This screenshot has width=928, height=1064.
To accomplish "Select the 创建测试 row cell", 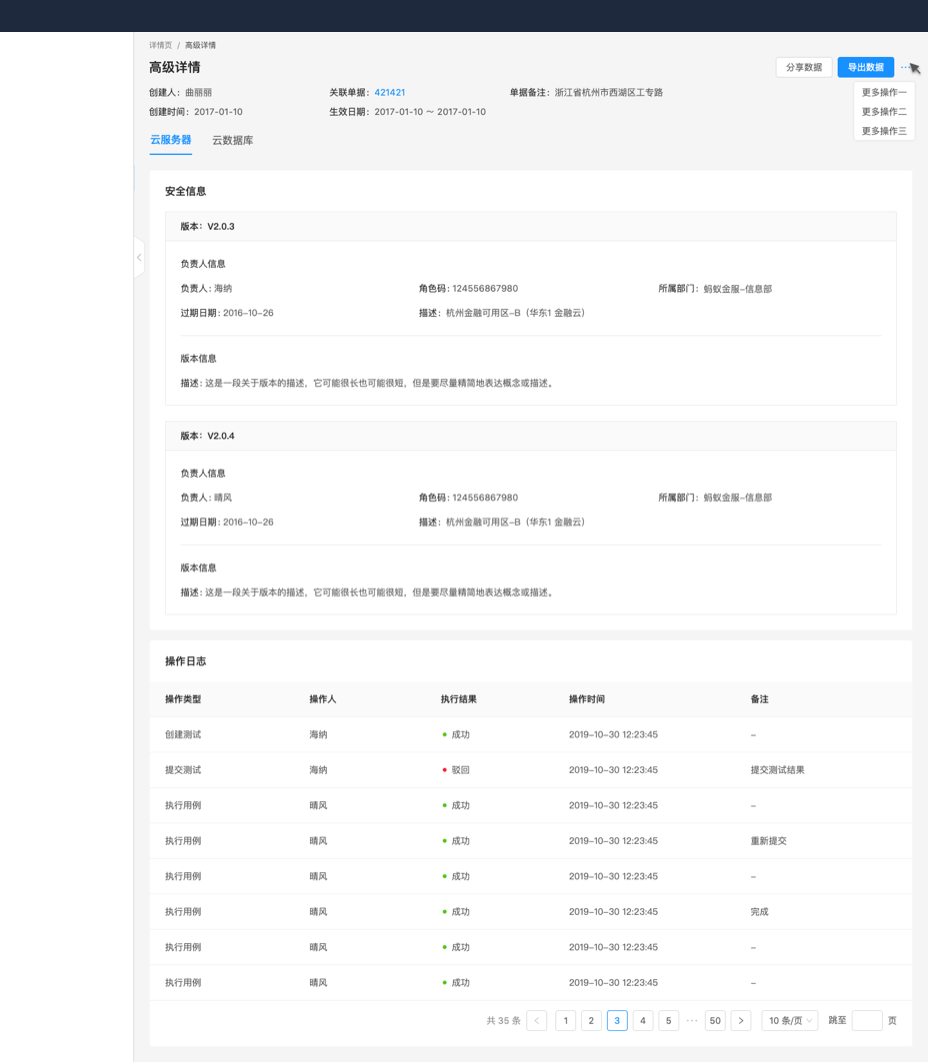I will click(x=183, y=734).
